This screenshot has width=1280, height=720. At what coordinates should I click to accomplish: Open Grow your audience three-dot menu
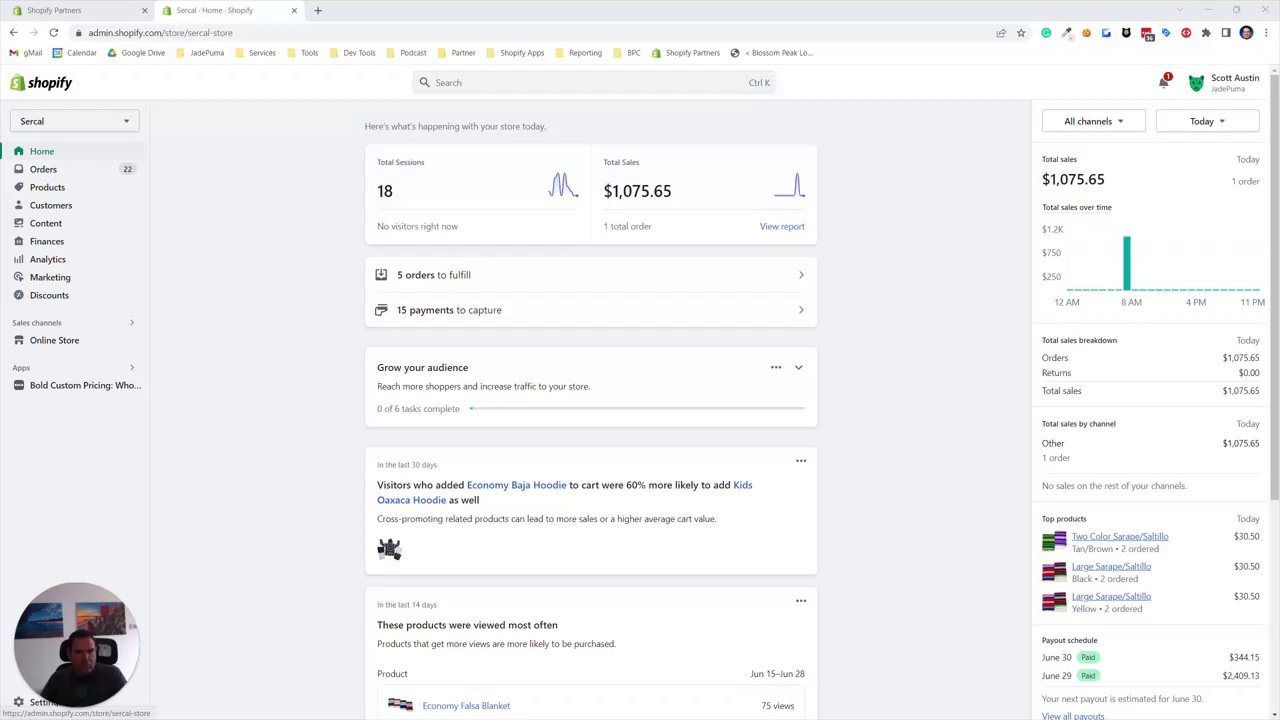click(776, 367)
